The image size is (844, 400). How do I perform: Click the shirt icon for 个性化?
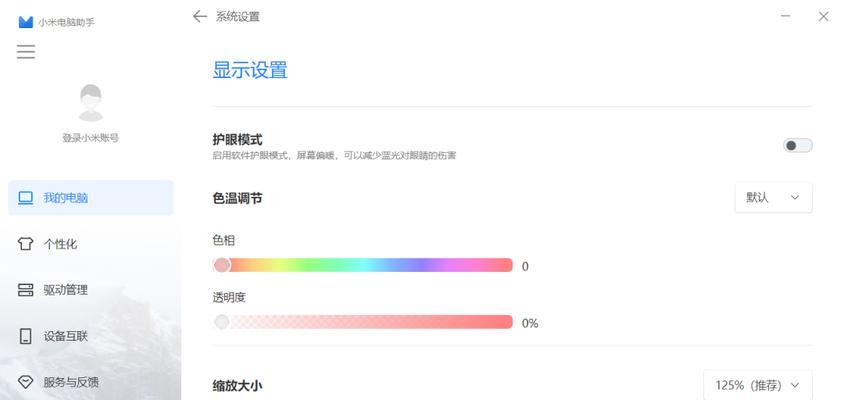pos(26,244)
